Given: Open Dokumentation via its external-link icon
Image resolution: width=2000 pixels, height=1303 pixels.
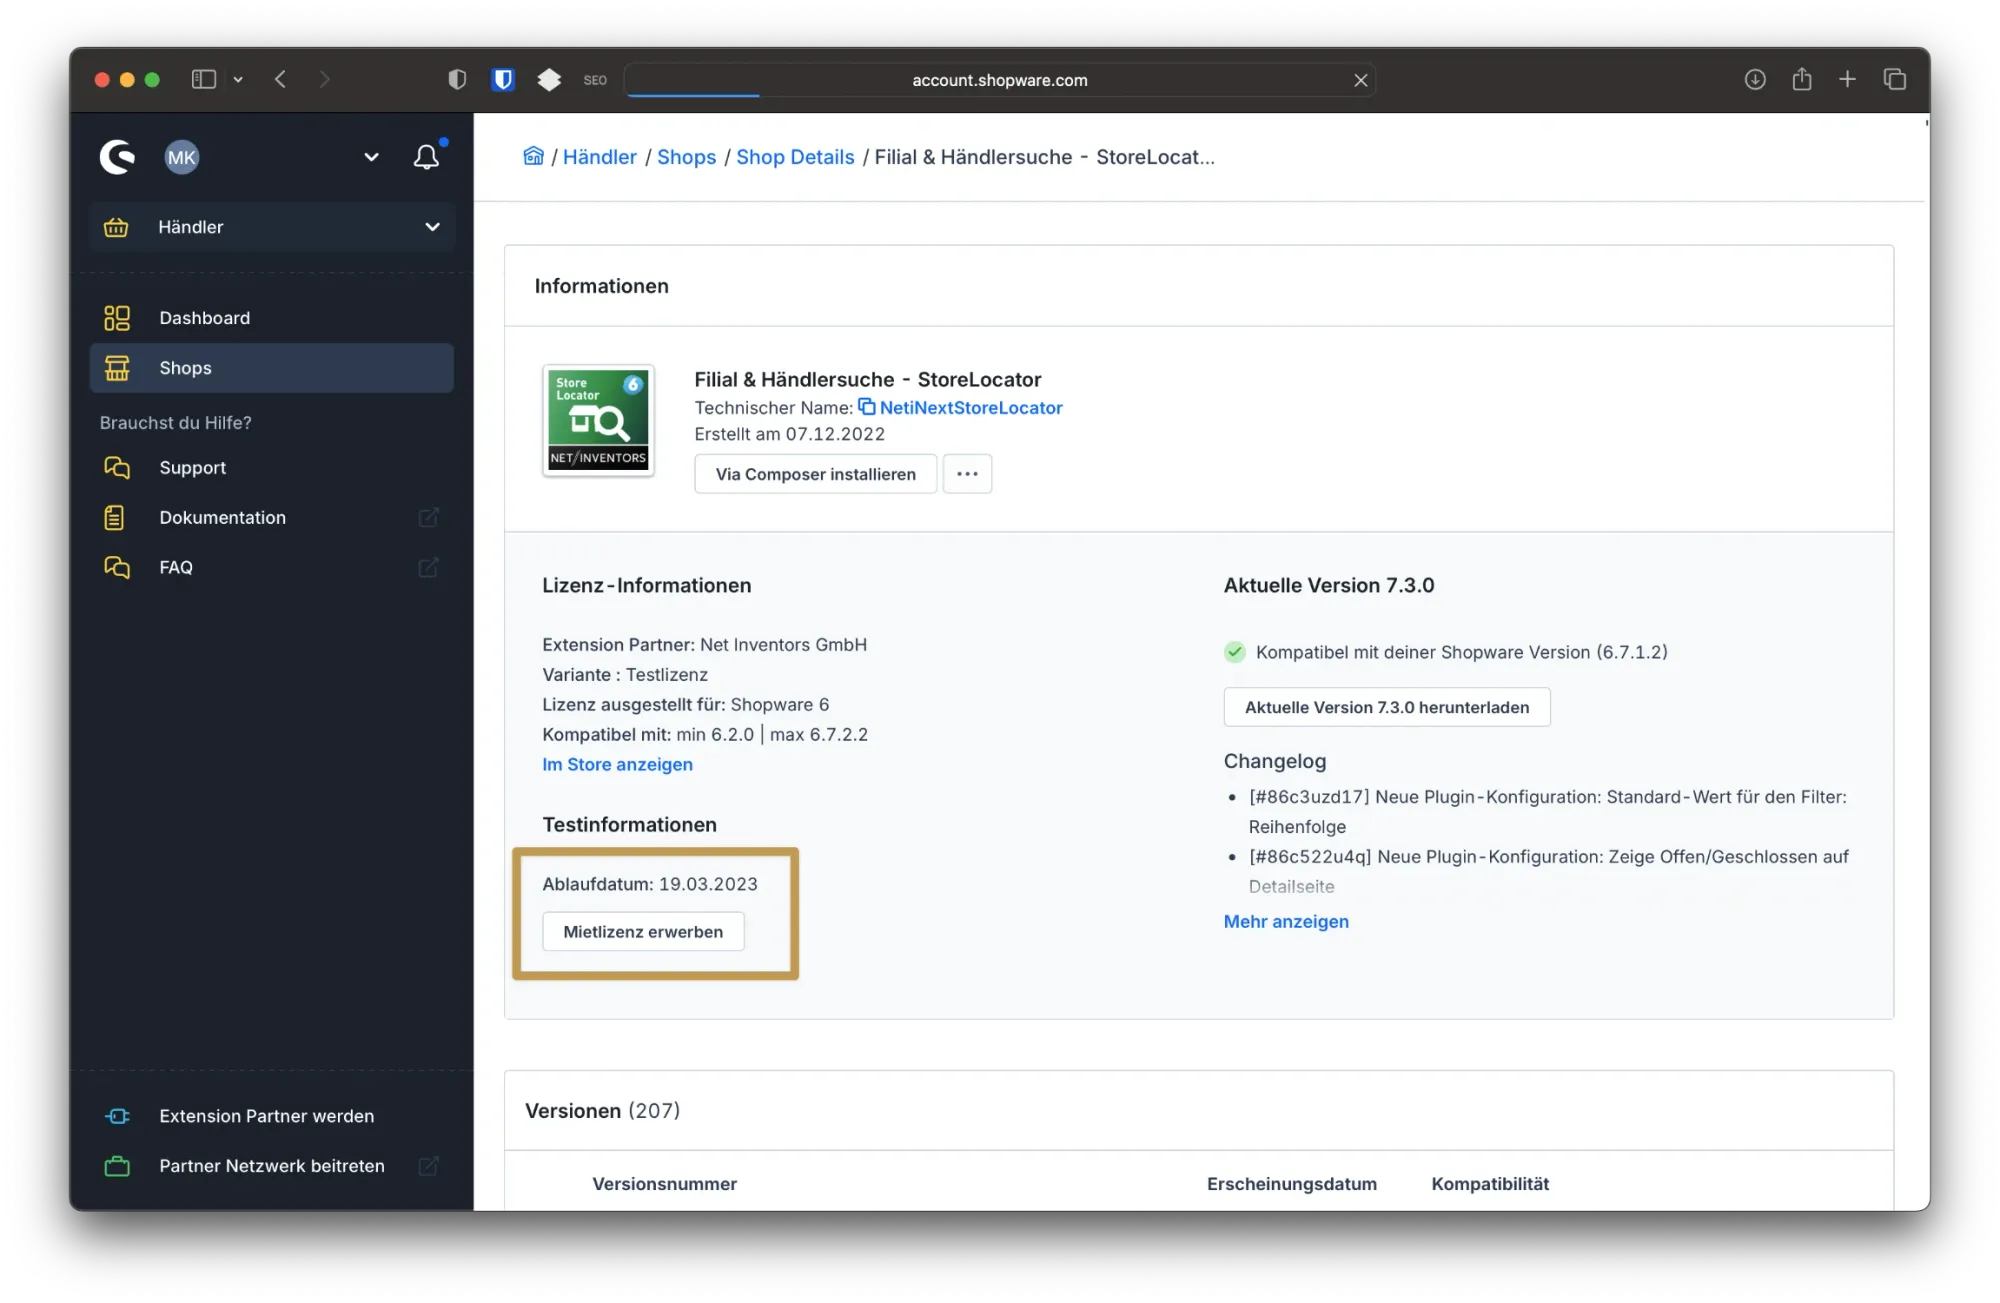Looking at the screenshot, I should click(428, 517).
